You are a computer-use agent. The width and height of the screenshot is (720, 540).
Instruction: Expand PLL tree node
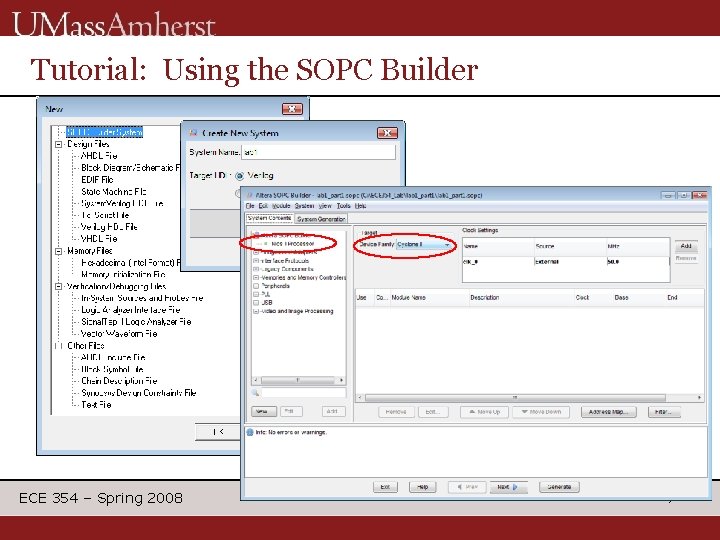(x=256, y=294)
